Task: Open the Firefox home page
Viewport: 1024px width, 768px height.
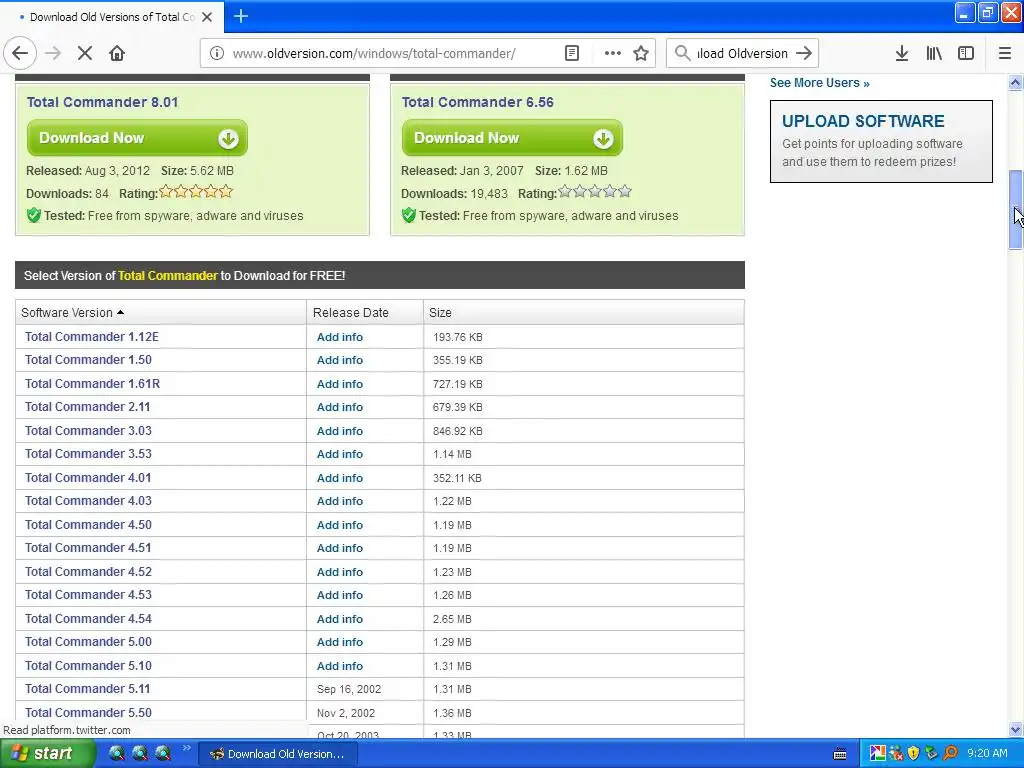Action: (x=117, y=54)
